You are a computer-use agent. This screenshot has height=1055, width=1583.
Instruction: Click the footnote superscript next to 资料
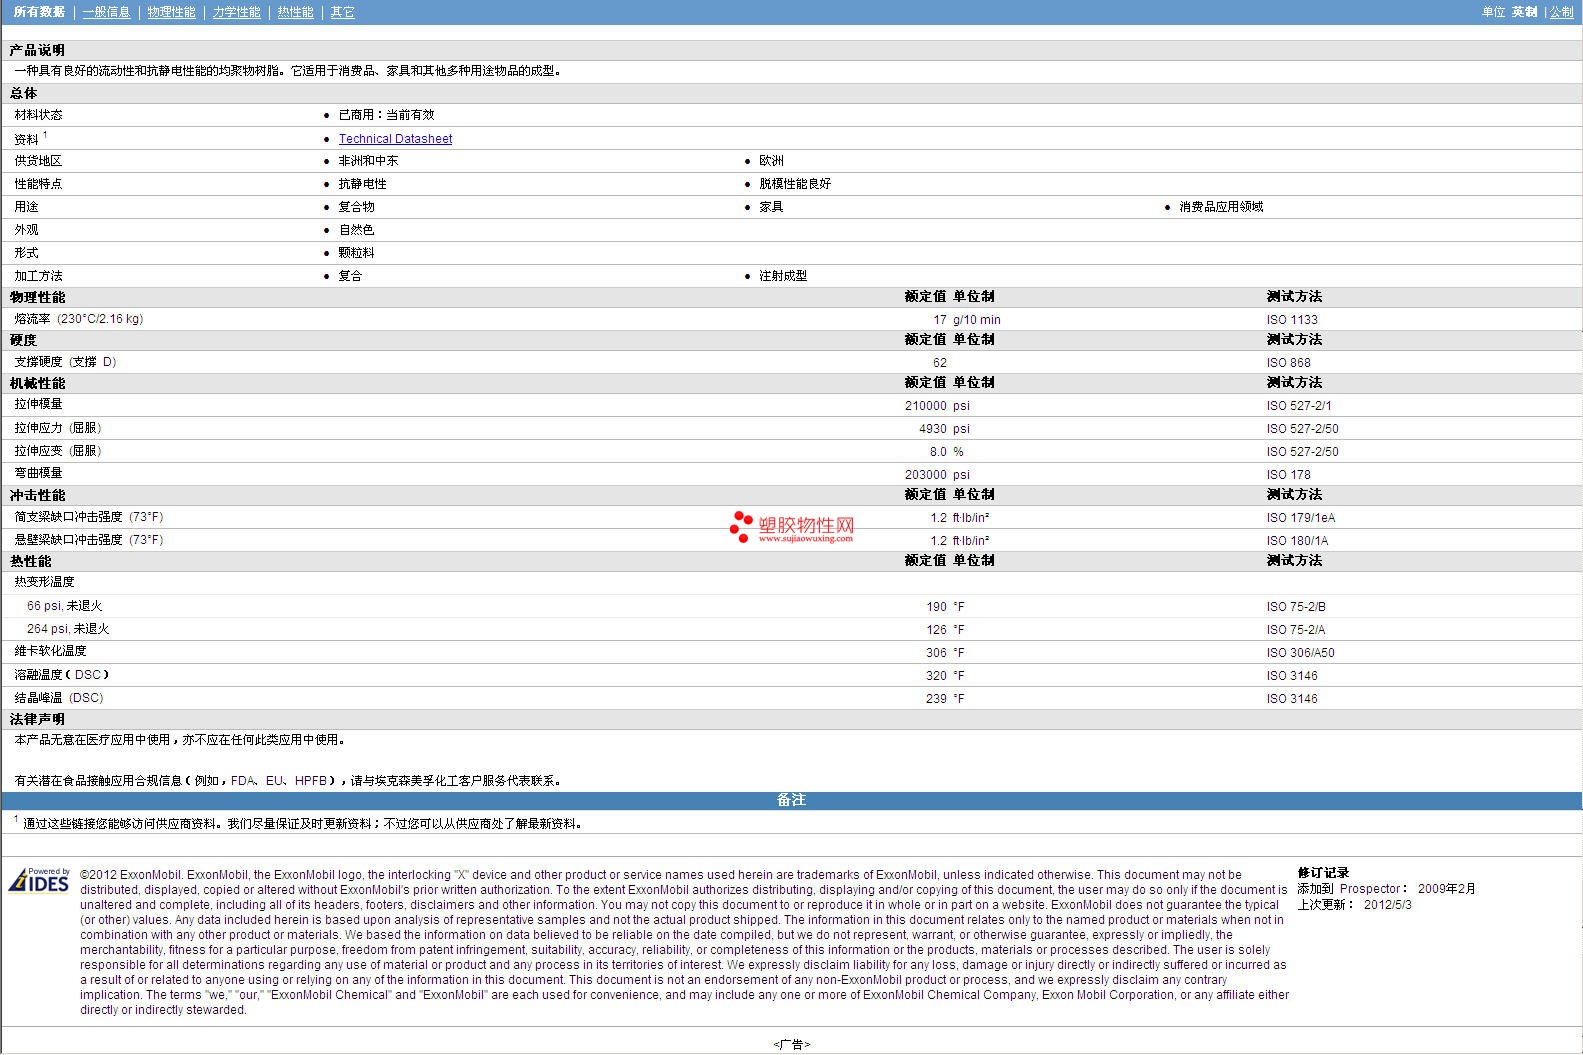(45, 135)
